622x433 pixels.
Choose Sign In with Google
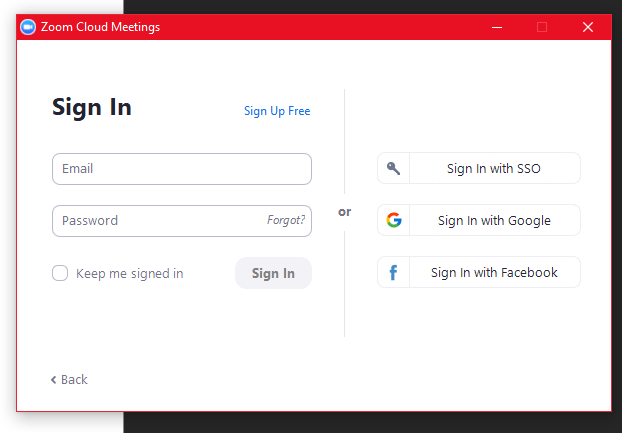point(479,220)
